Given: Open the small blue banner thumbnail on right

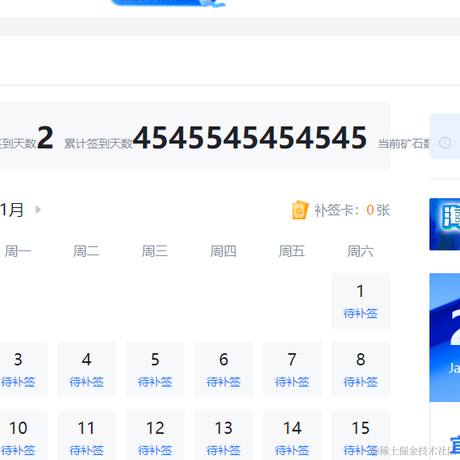Looking at the screenshot, I should [445, 224].
